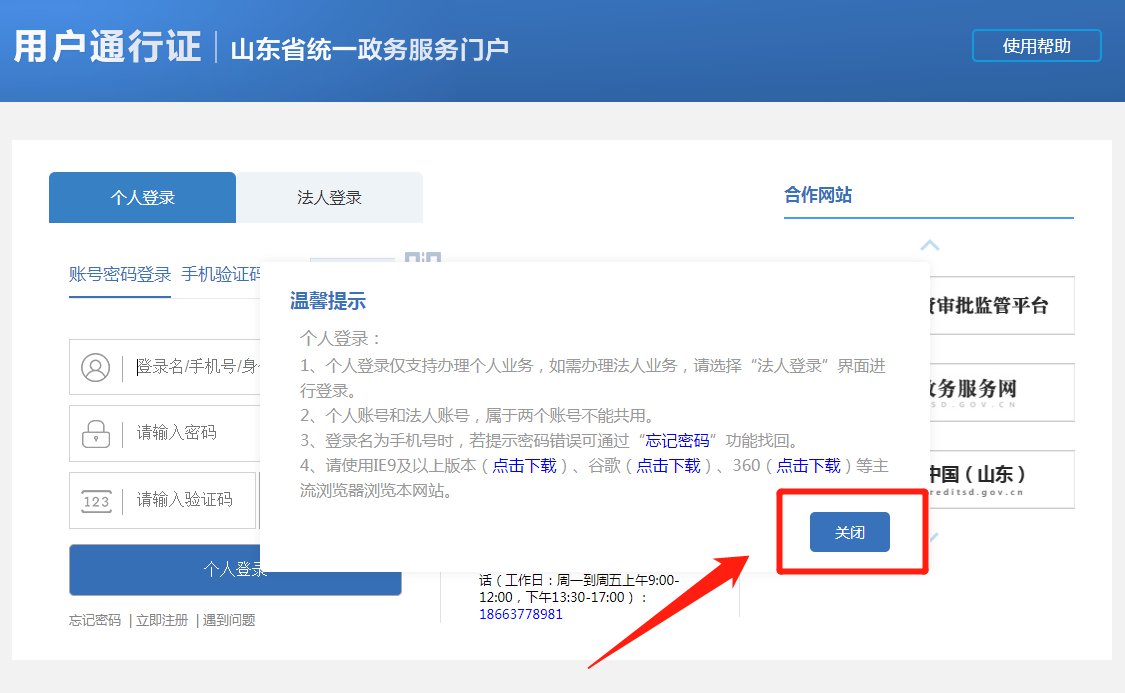Viewport: 1125px width, 693px height.
Task: Click the QR code login icon
Action: (423, 257)
